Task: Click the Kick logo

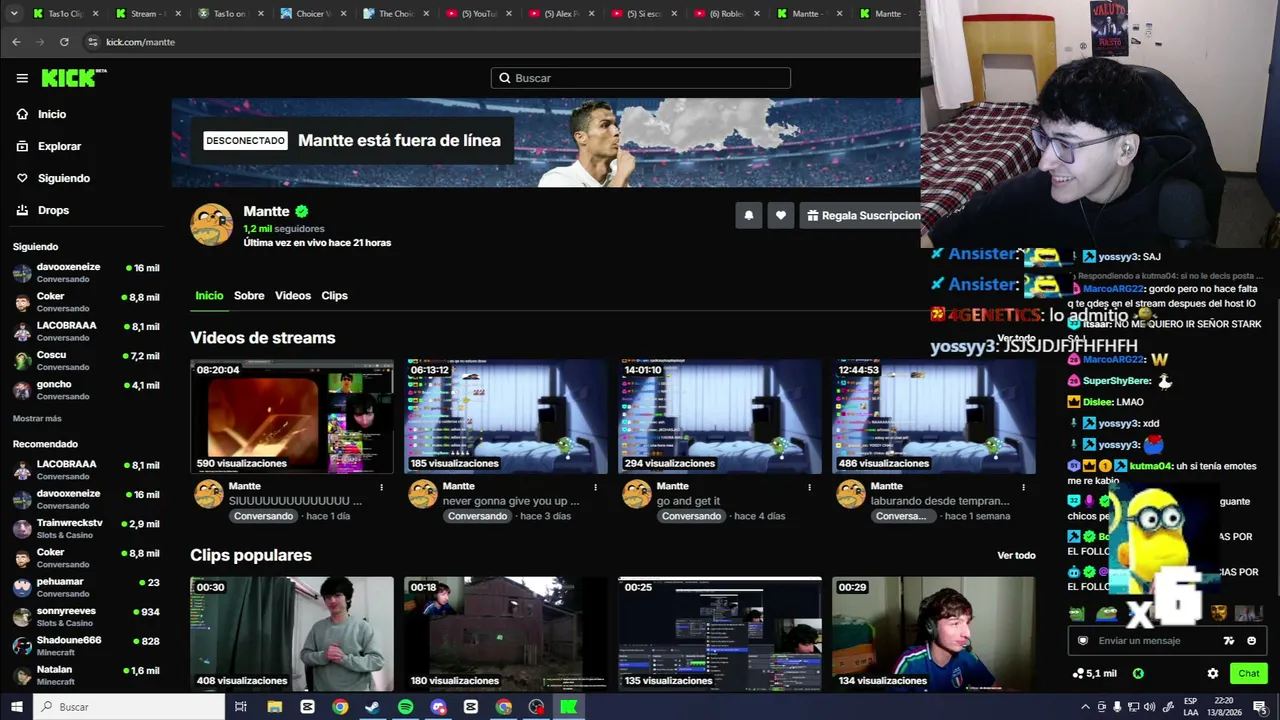Action: pyautogui.click(x=74, y=78)
